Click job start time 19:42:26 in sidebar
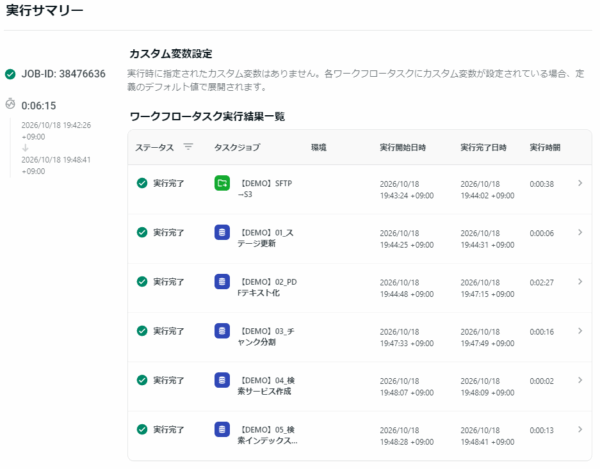Screen dimensions: 600x469 click(x=56, y=131)
